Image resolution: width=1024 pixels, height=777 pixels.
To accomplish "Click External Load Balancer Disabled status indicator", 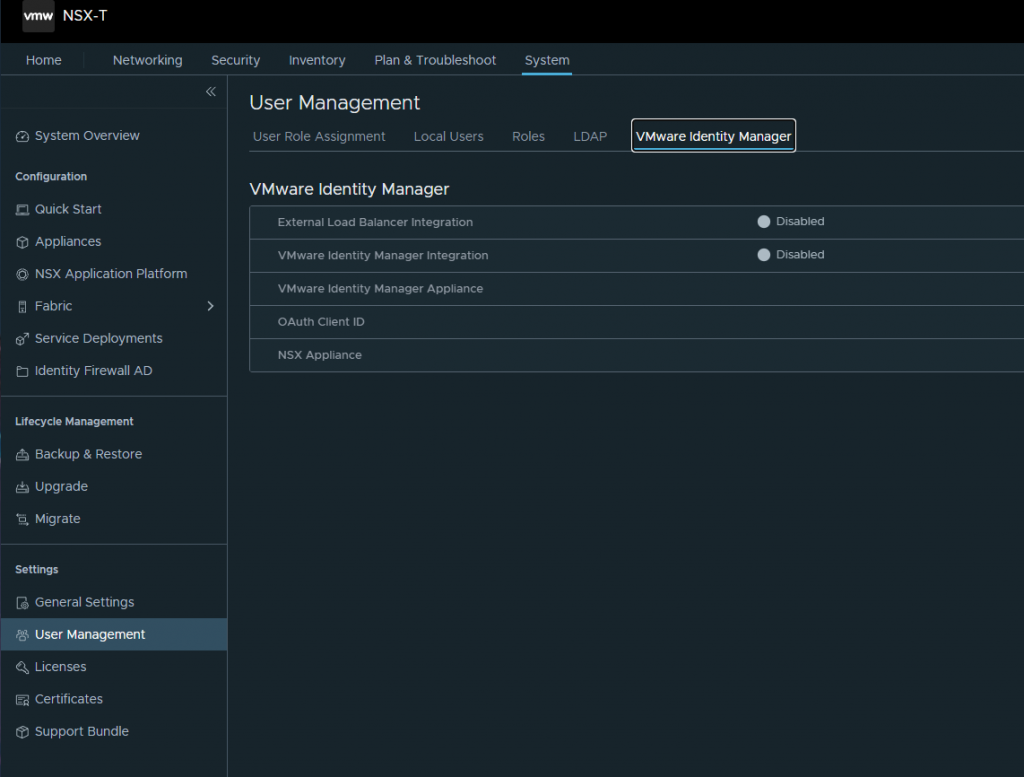I will [x=764, y=222].
